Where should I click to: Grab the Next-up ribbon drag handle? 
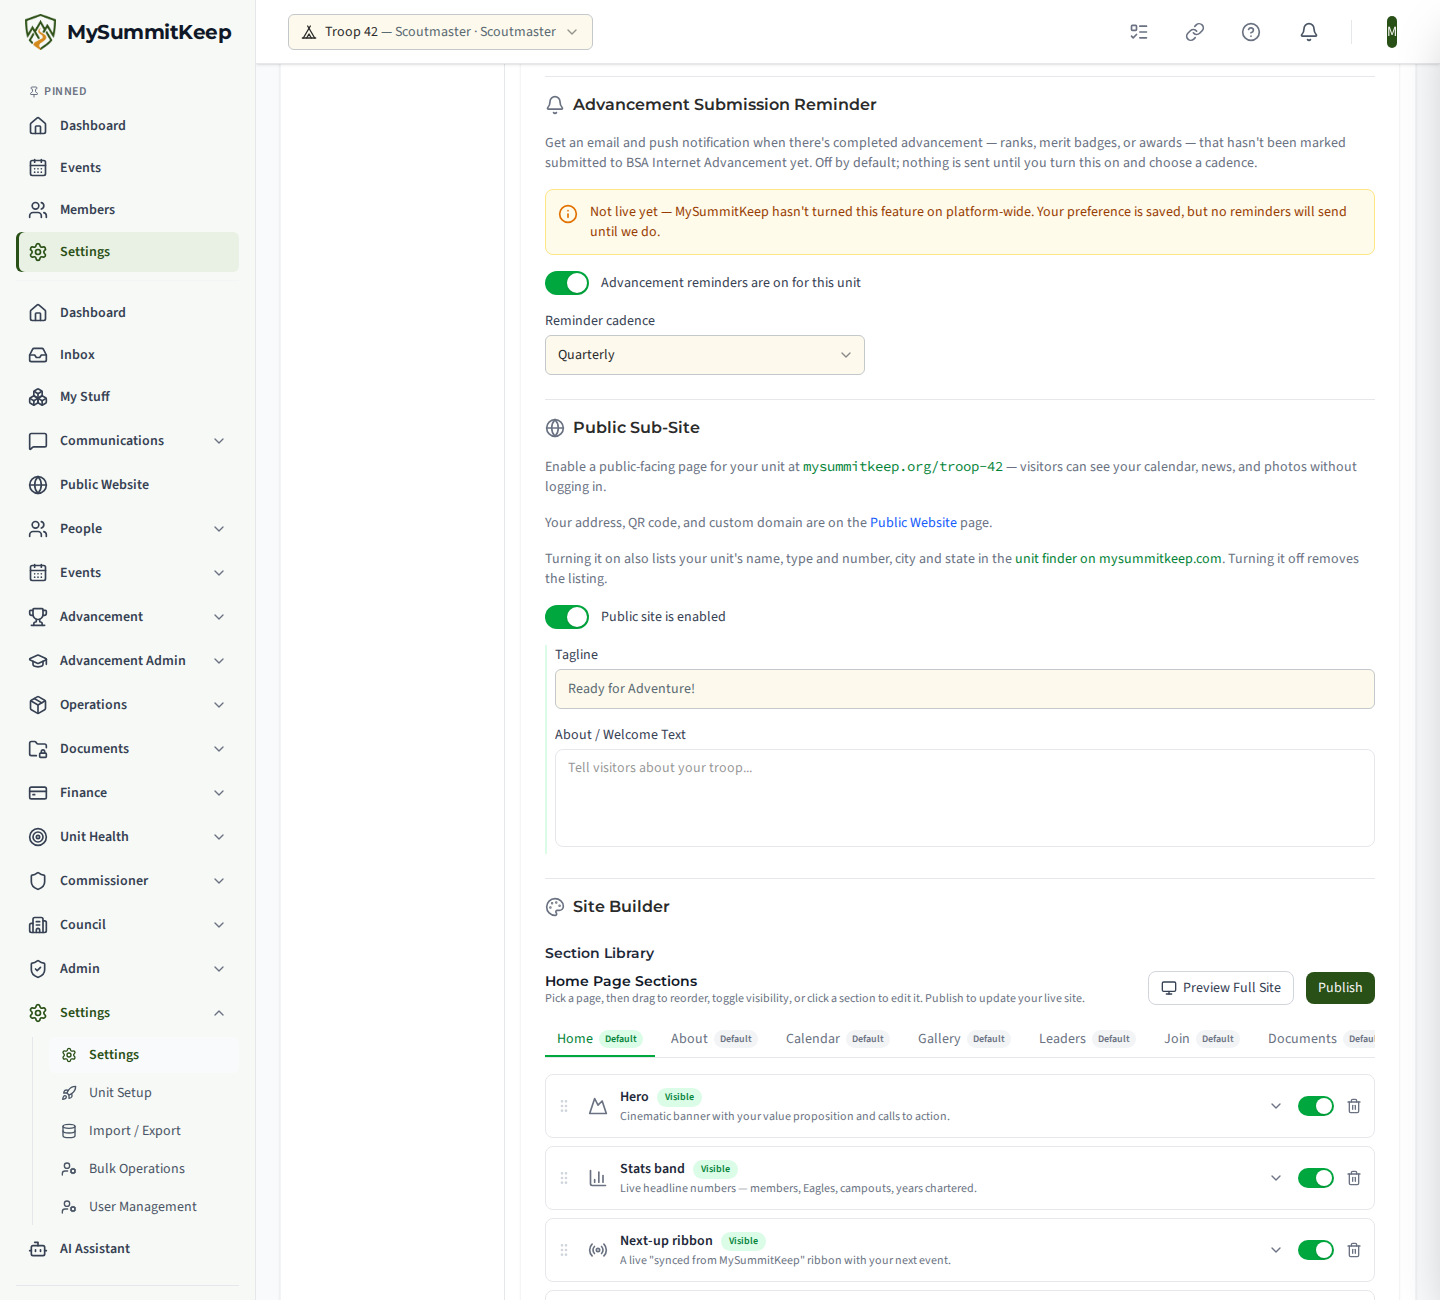pos(564,1250)
